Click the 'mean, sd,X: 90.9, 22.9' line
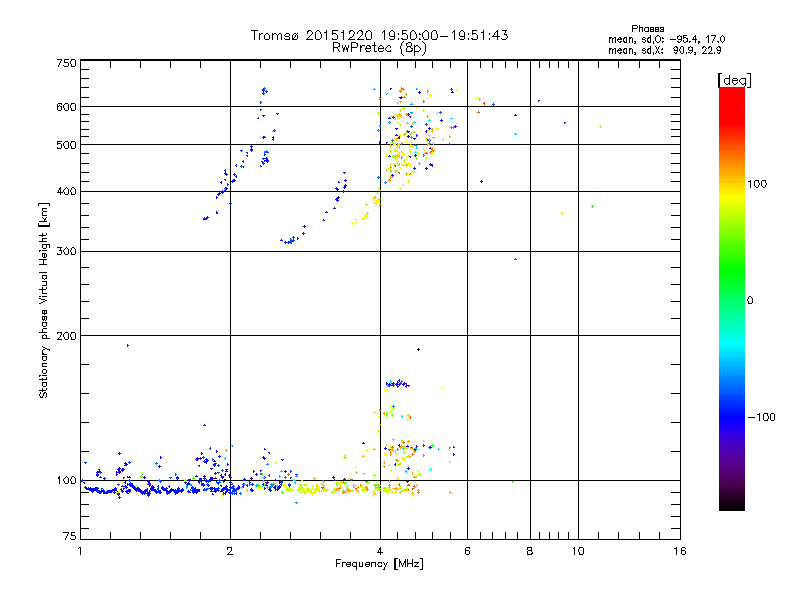This screenshot has width=800, height=600. 664,50
